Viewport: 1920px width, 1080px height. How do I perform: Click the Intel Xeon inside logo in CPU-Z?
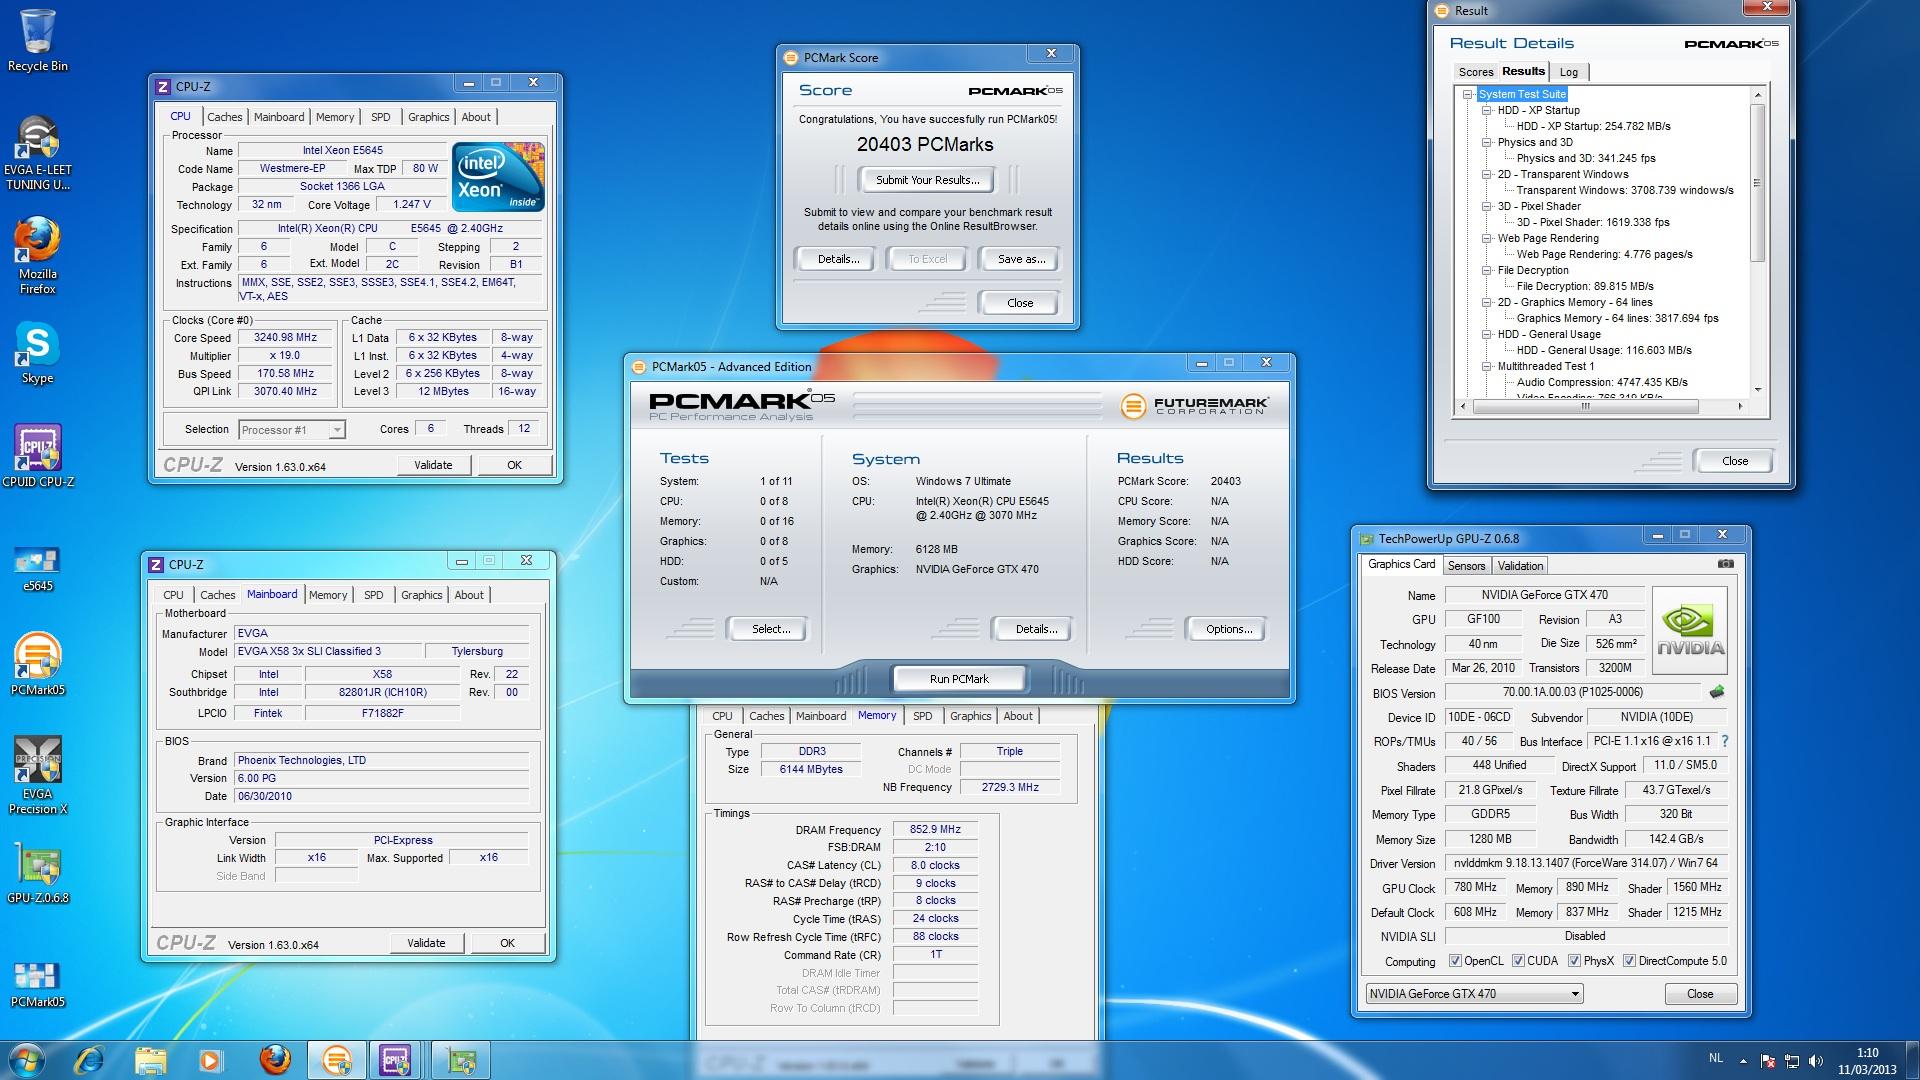pyautogui.click(x=498, y=177)
